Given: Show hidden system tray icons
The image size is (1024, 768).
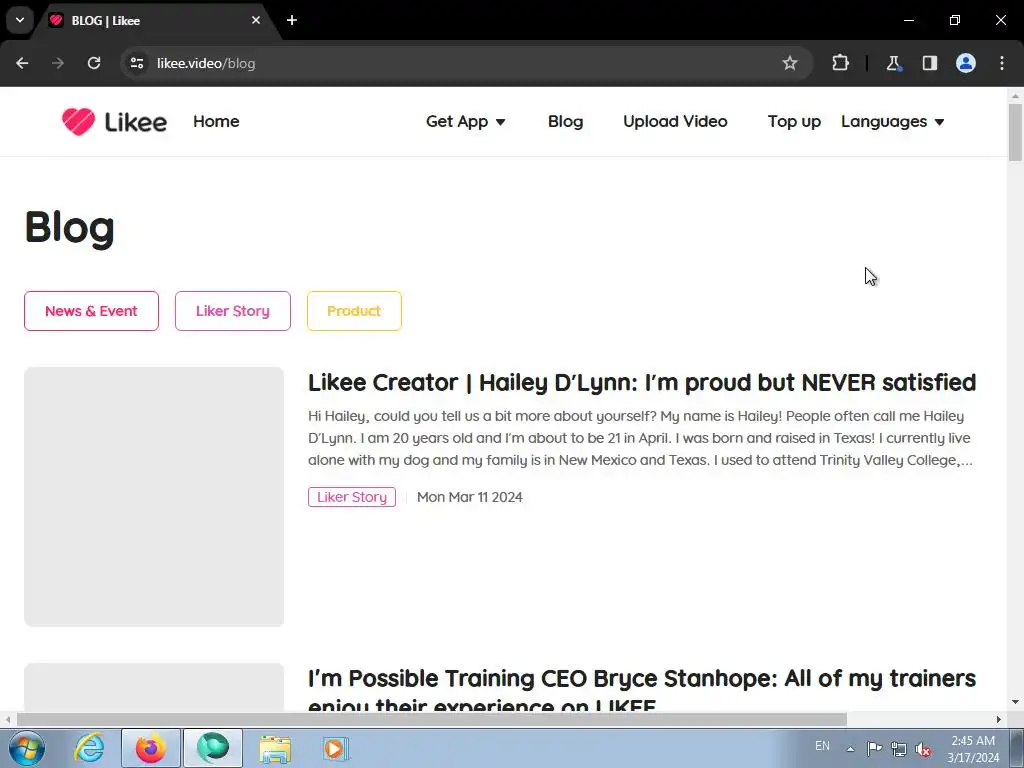Looking at the screenshot, I should (x=850, y=749).
